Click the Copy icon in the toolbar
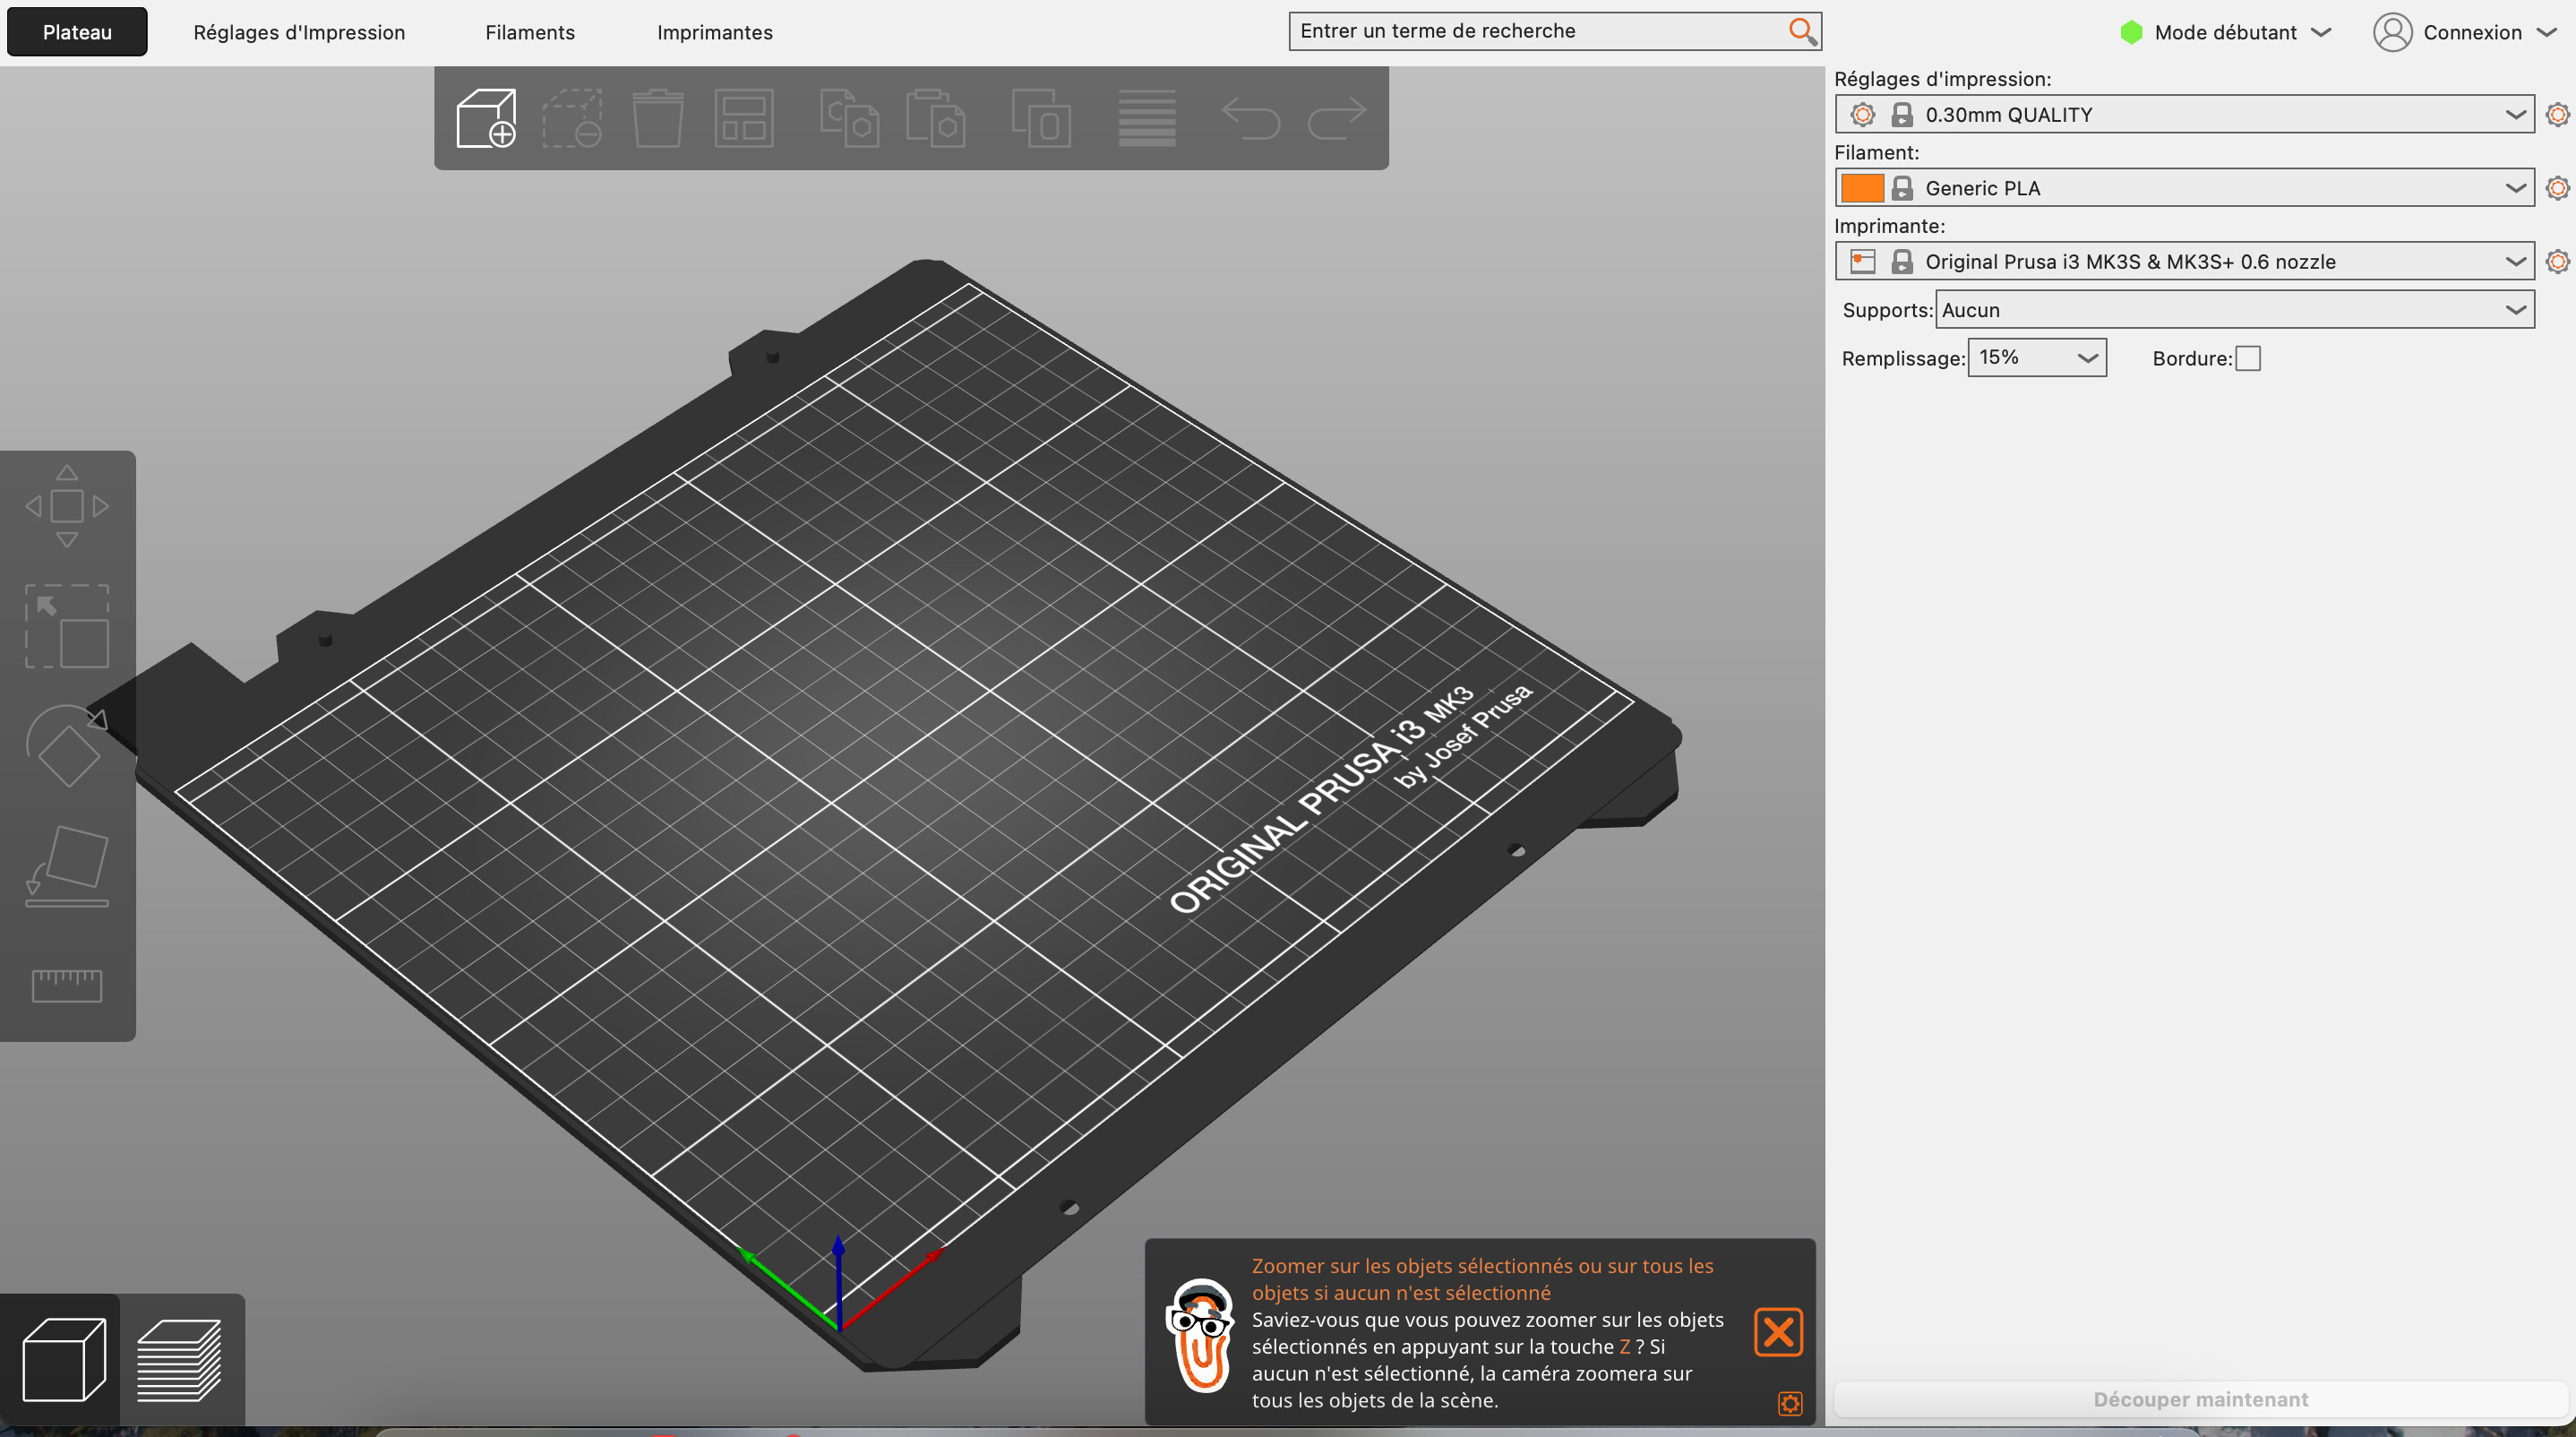Viewport: 2576px width, 1437px height. 849,118
